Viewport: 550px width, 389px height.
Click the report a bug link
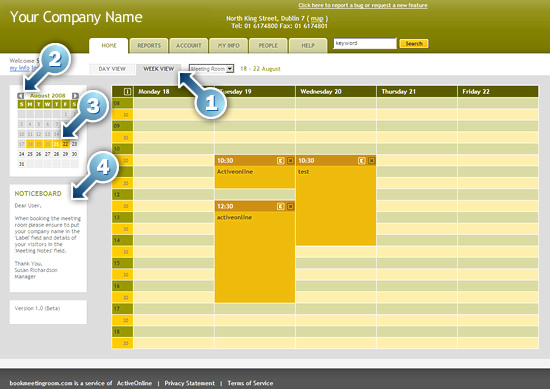pos(363,5)
